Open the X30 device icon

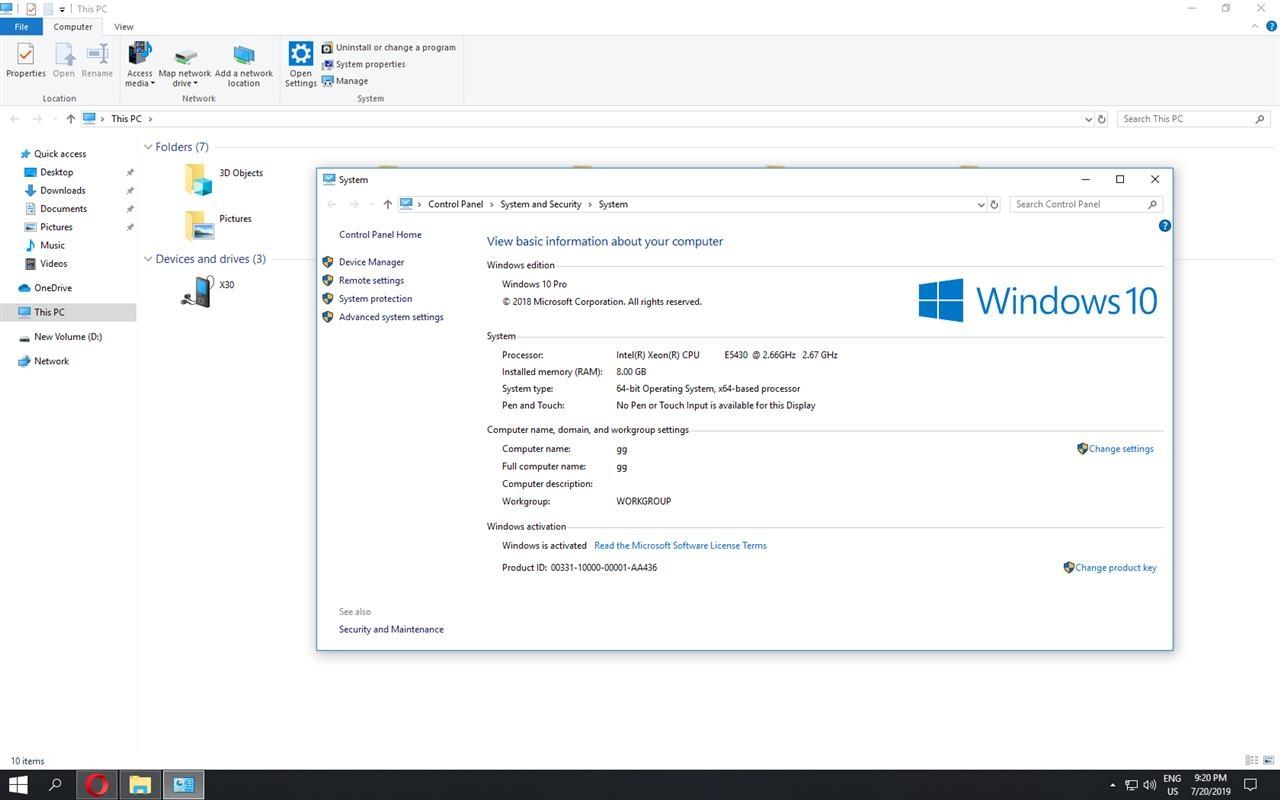[197, 291]
